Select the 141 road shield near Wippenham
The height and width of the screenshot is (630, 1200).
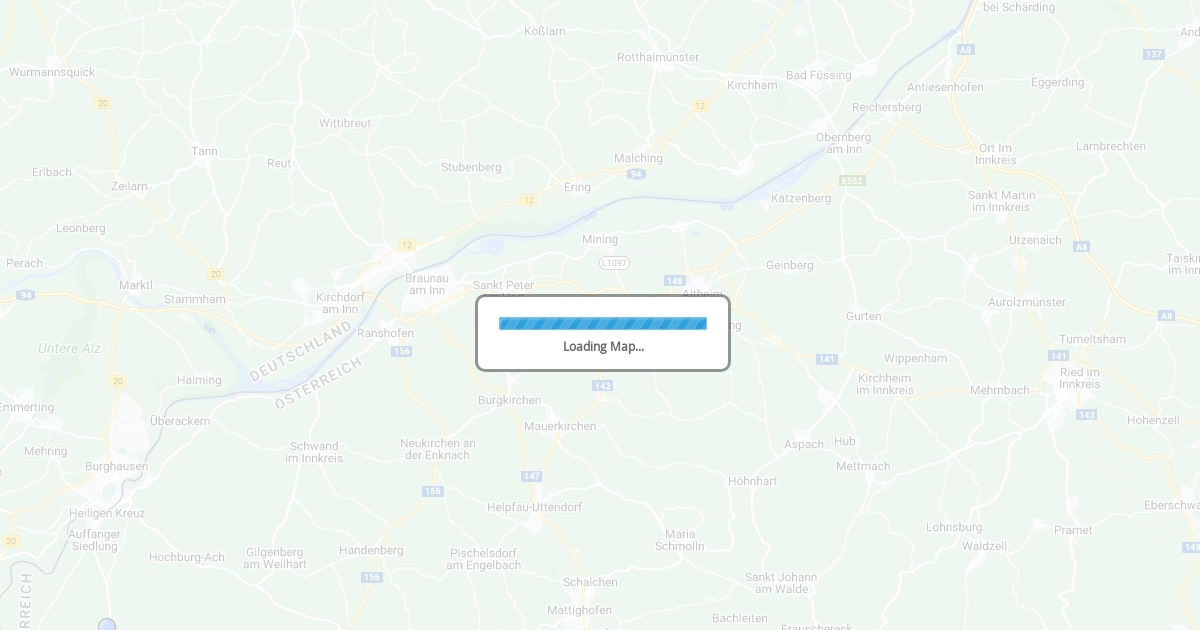[826, 358]
